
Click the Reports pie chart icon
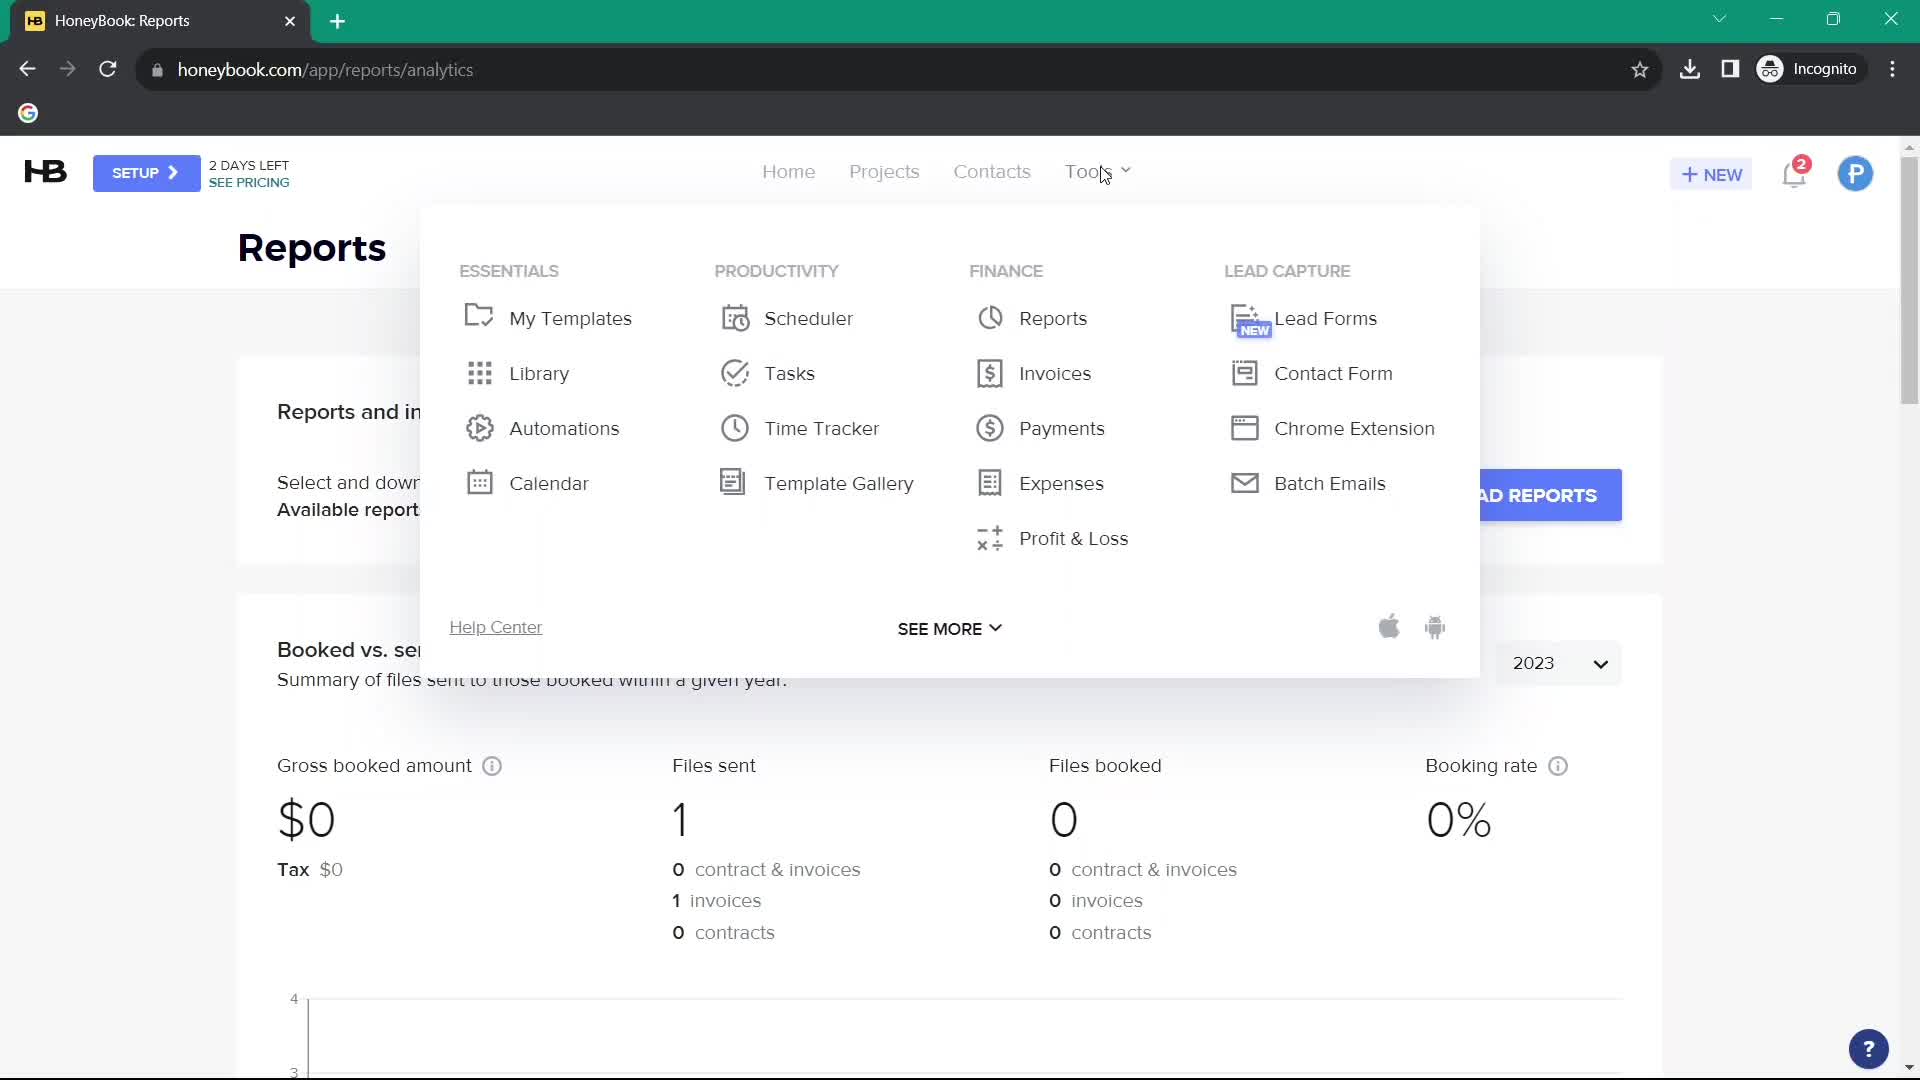(x=990, y=318)
